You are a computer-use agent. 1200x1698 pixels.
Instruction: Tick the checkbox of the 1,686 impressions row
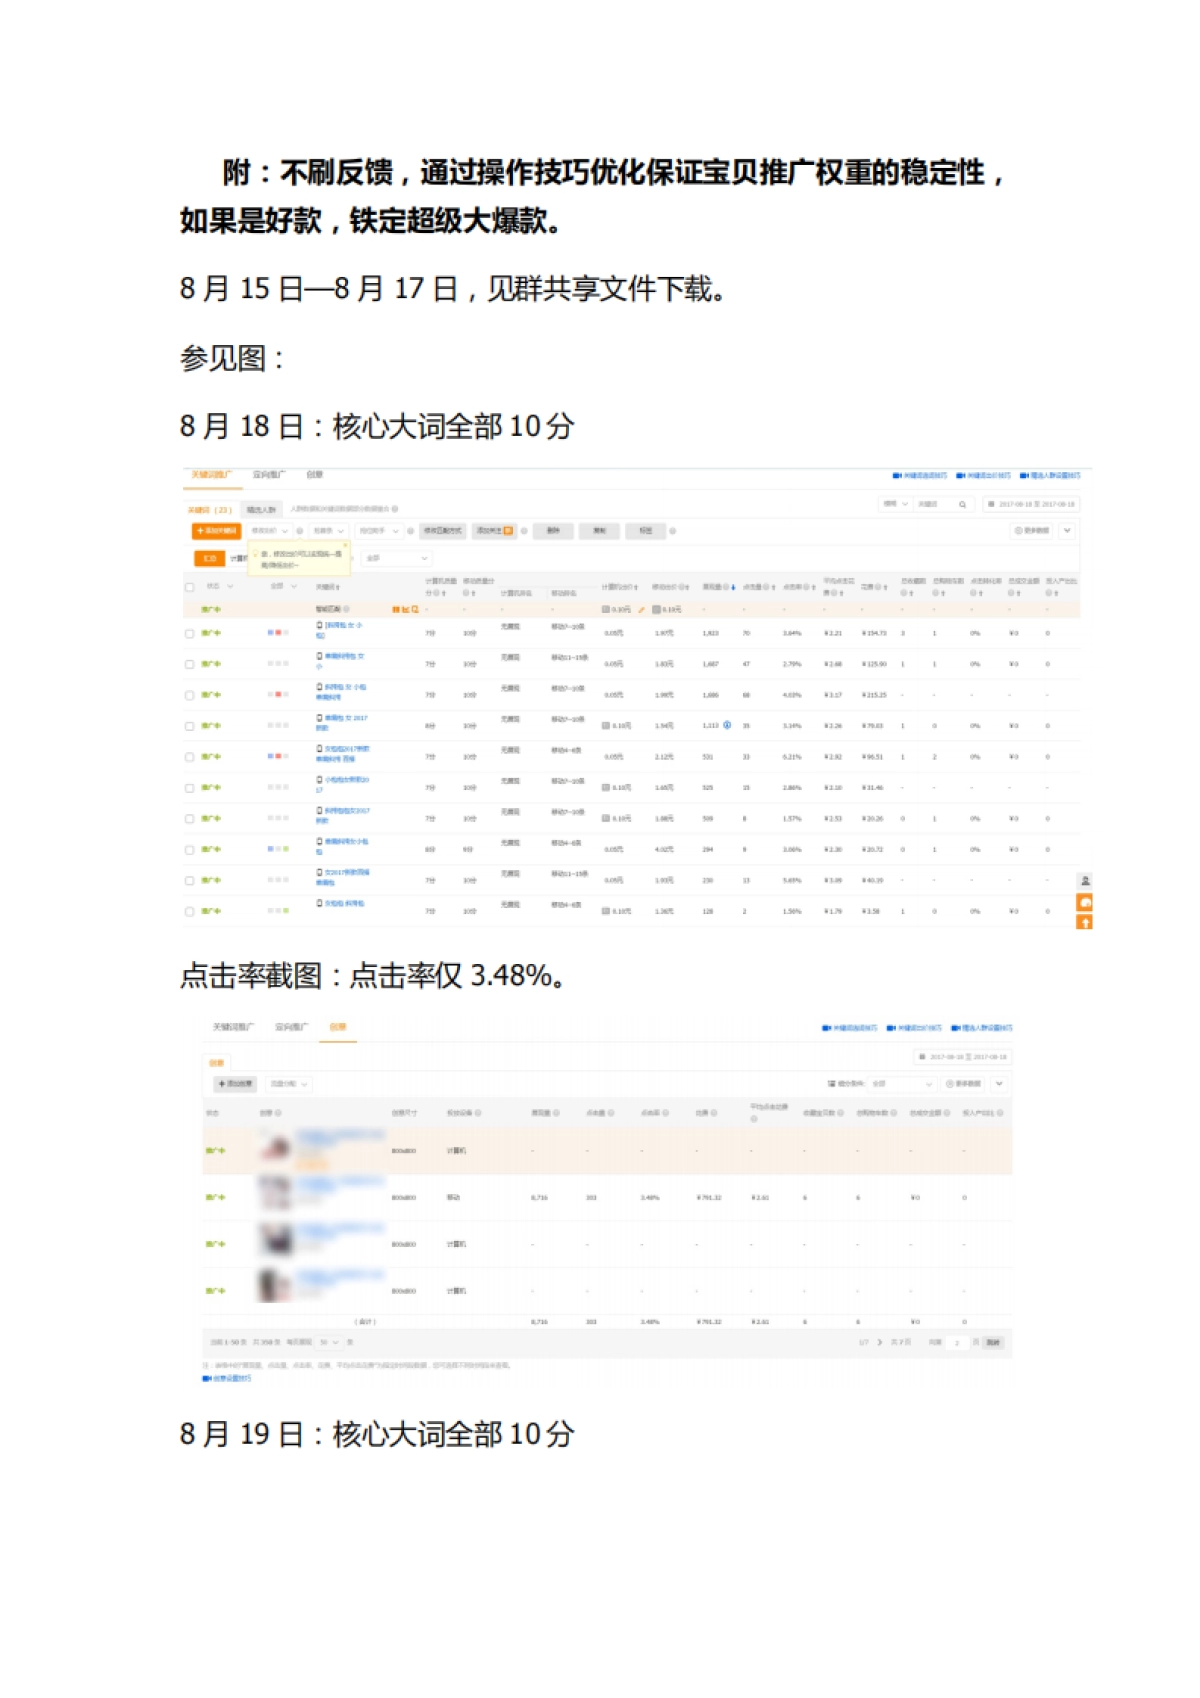point(189,695)
